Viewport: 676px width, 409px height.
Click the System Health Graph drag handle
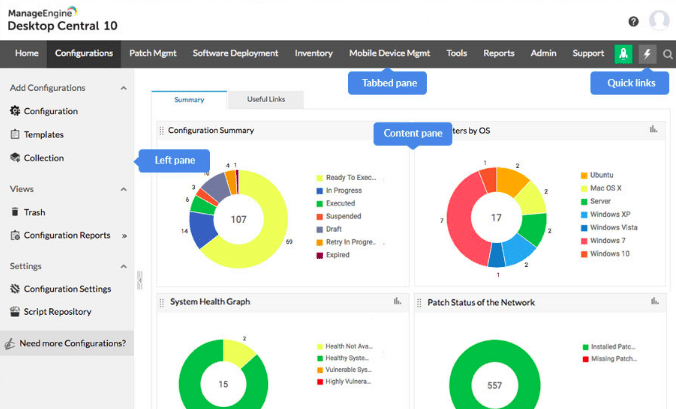(x=162, y=303)
